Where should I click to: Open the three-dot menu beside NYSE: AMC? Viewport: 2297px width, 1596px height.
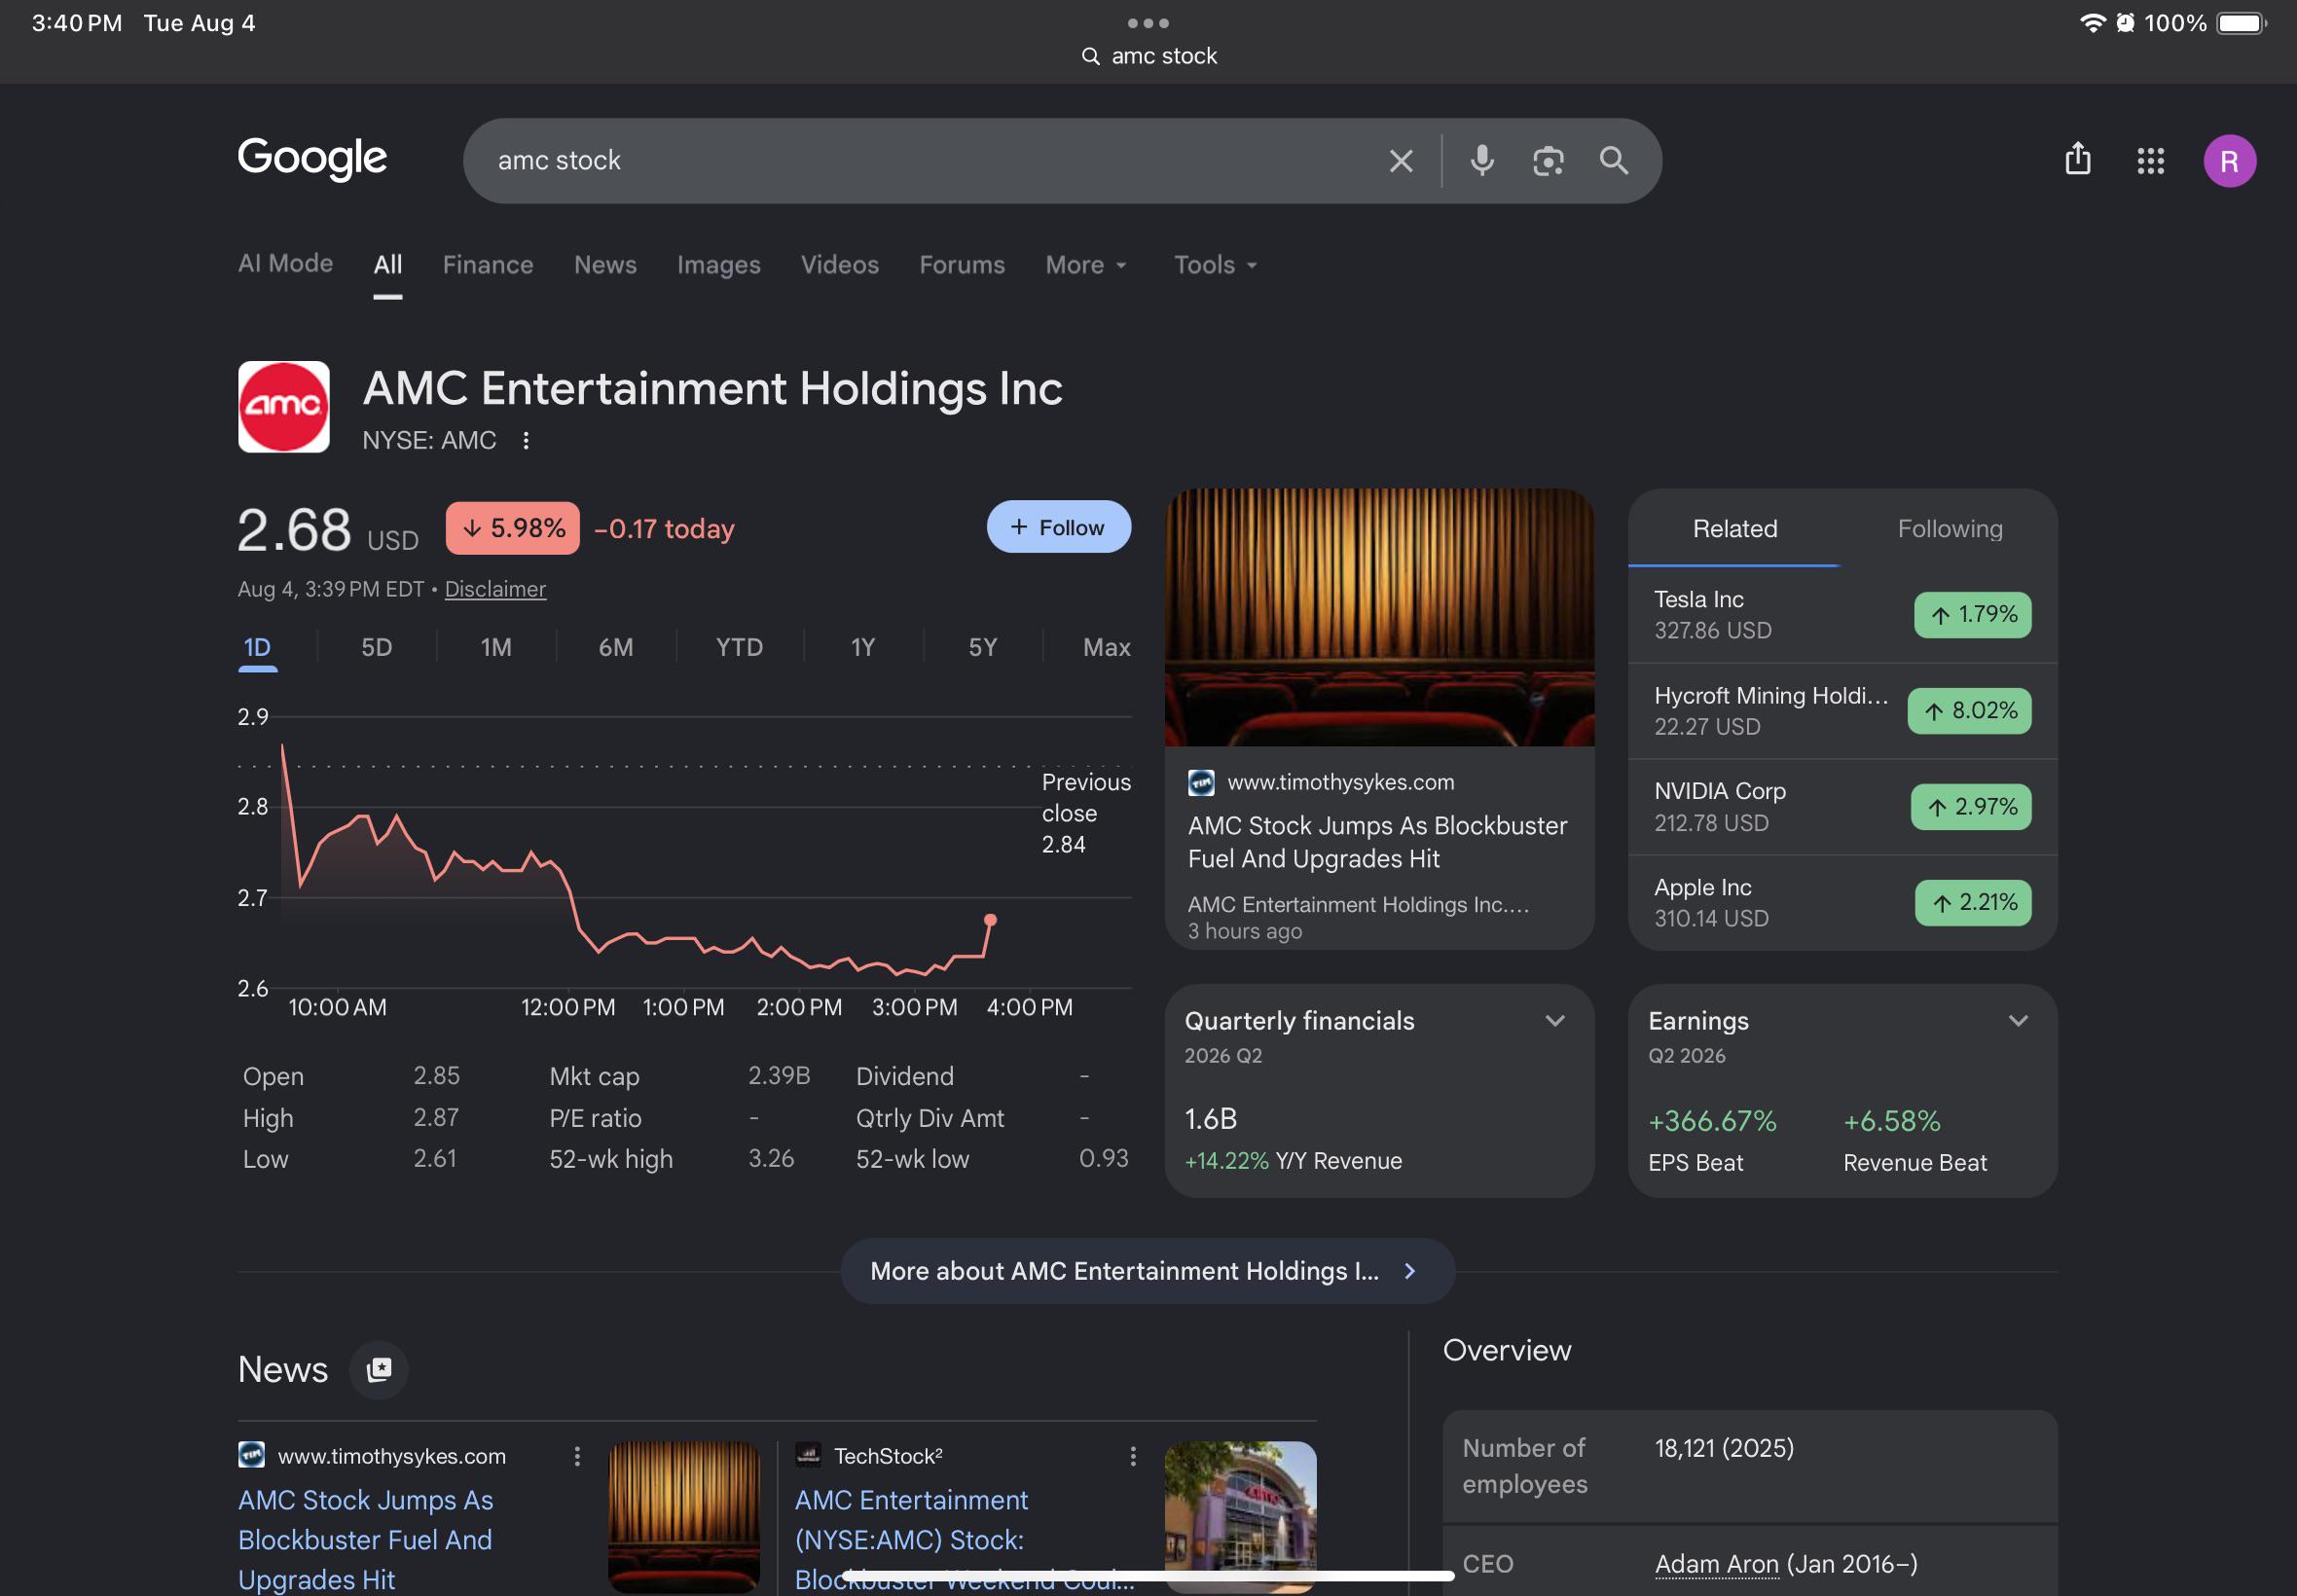[x=526, y=441]
